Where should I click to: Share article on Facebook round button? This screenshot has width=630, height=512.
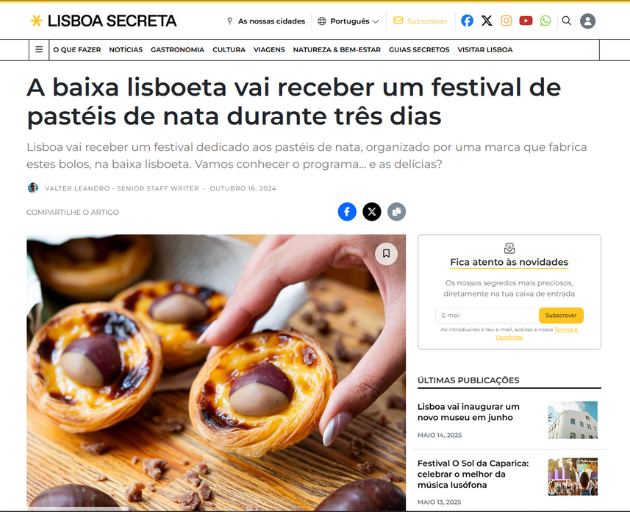point(347,211)
